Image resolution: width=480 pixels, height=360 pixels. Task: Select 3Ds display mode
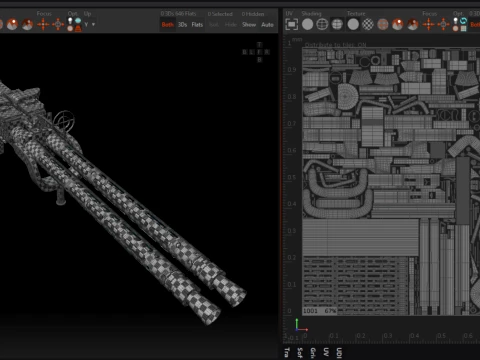(182, 25)
